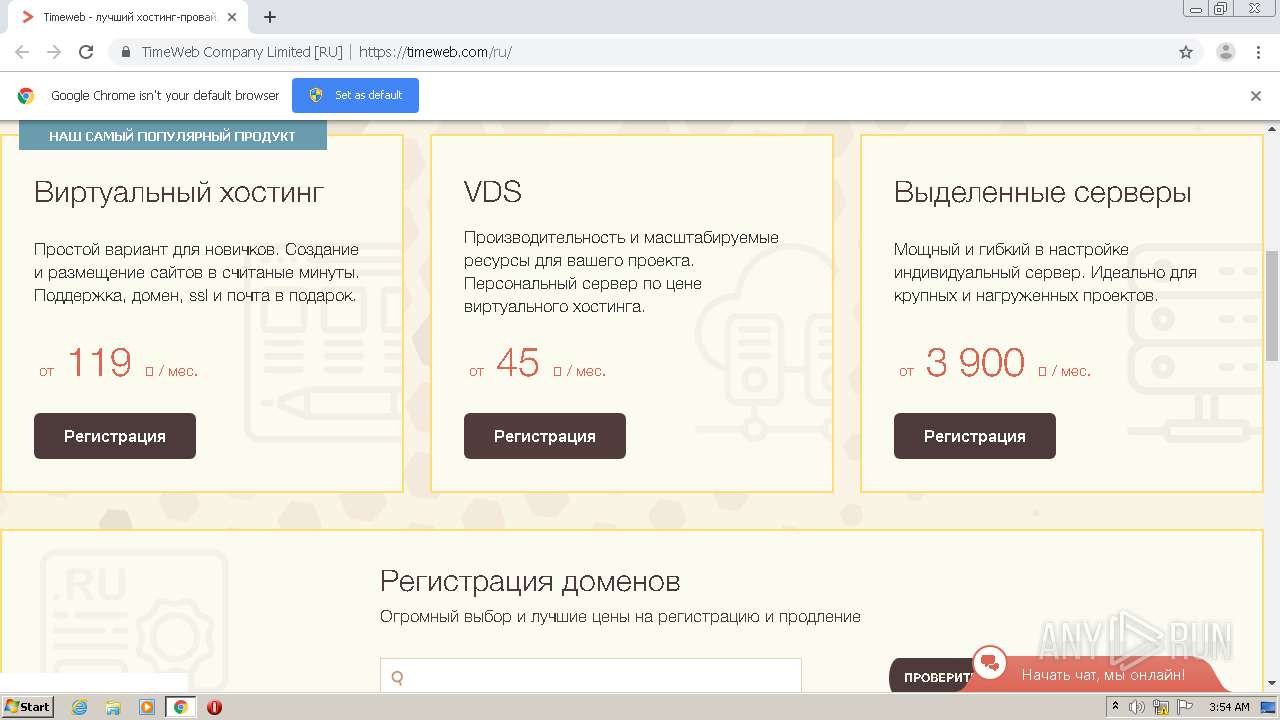Click the red stop-sign taskbar icon

[214, 707]
